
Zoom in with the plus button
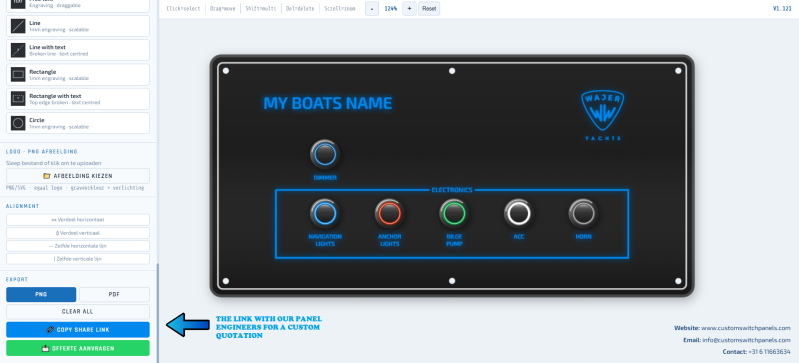pos(409,9)
